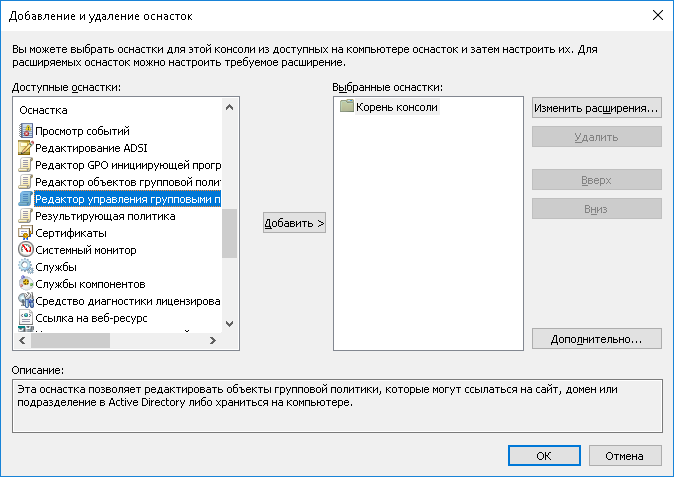Open Изменить расширения... dialog
Image resolution: width=674 pixels, height=477 pixels.
[x=596, y=108]
